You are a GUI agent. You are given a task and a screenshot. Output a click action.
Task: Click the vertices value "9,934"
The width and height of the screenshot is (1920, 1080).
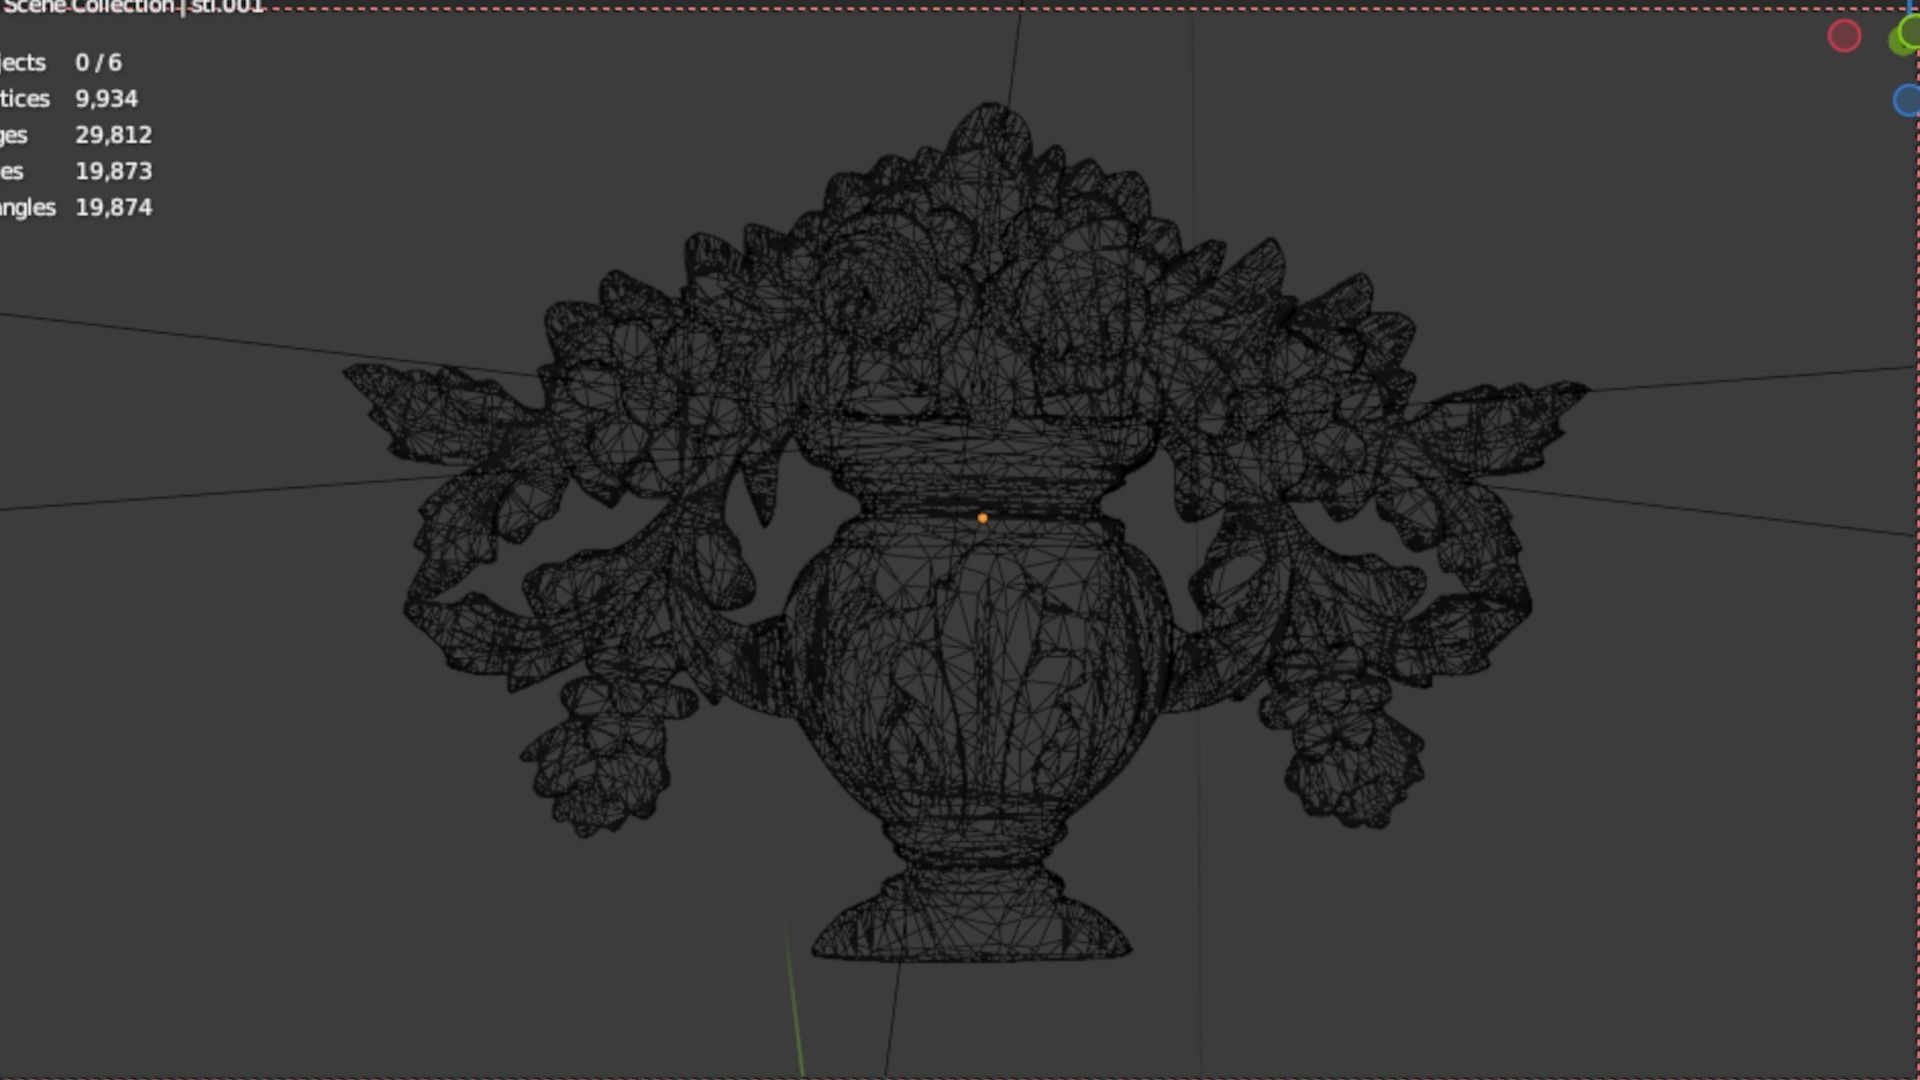point(106,98)
